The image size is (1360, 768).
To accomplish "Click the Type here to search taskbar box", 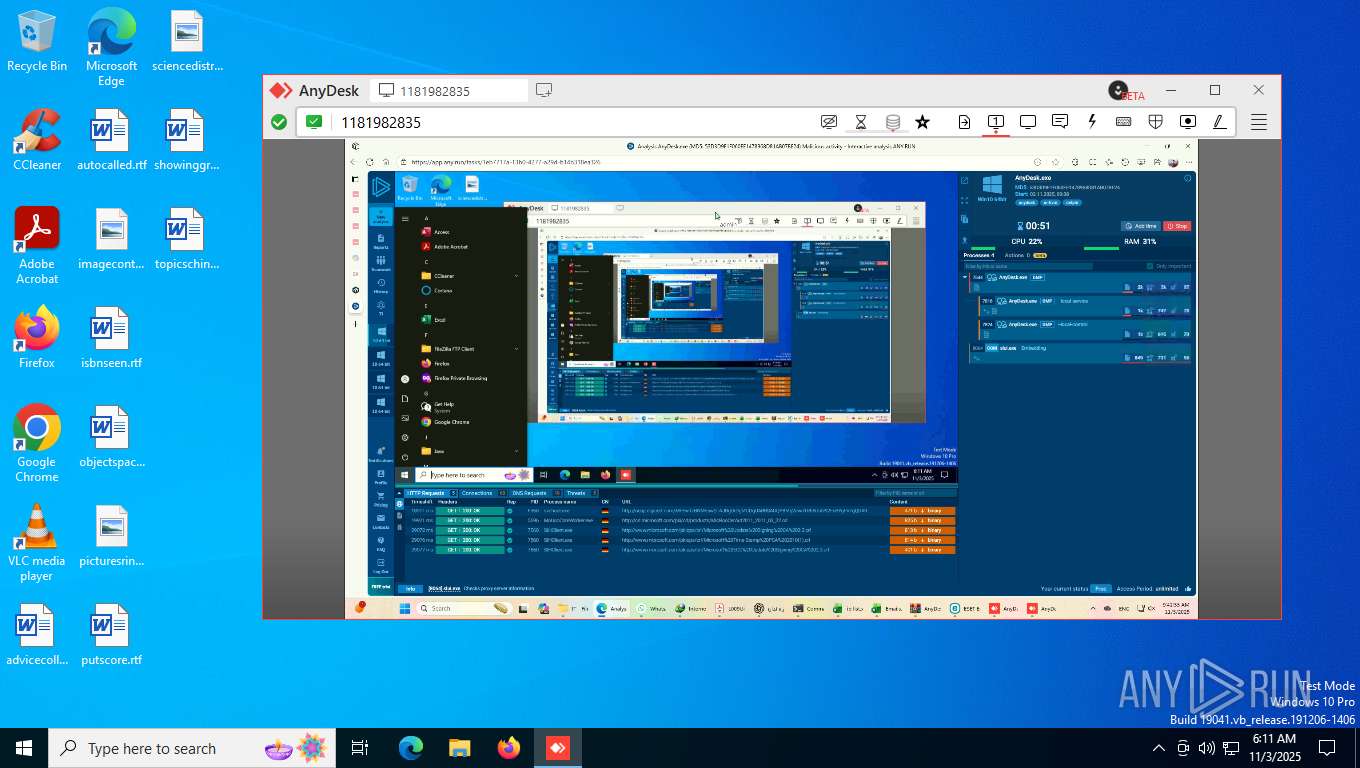I will pos(192,748).
